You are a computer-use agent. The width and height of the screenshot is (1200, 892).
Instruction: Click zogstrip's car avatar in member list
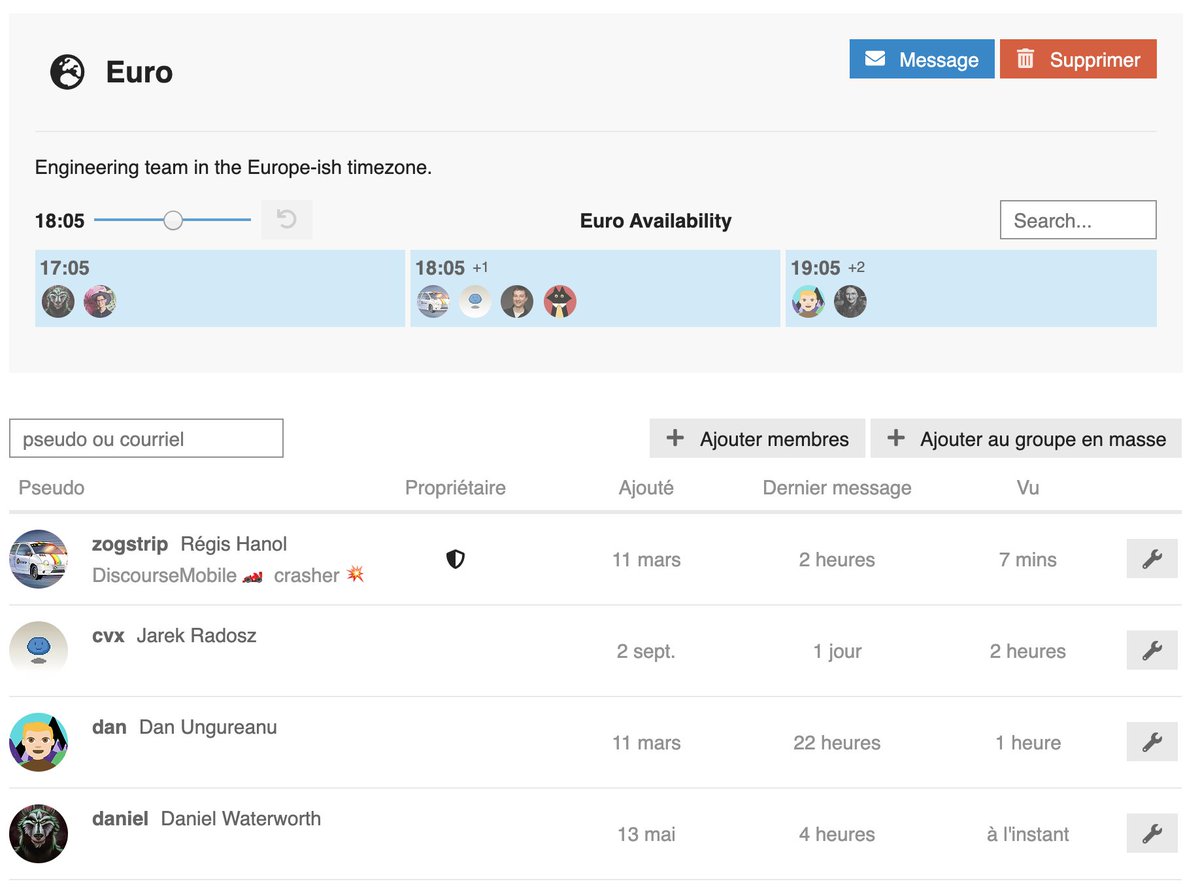tap(38, 559)
